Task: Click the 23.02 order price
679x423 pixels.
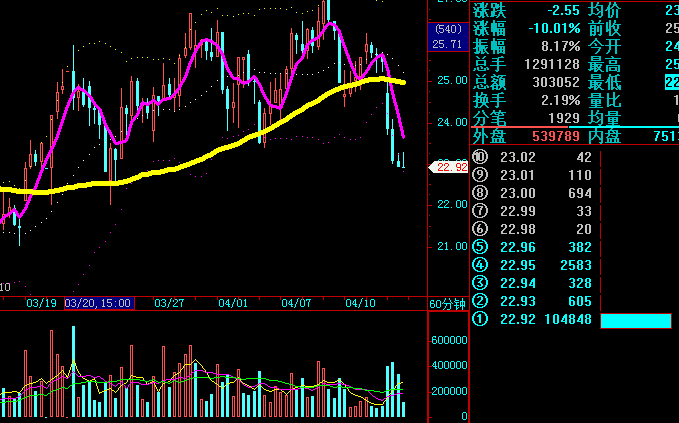Action: tap(518, 157)
